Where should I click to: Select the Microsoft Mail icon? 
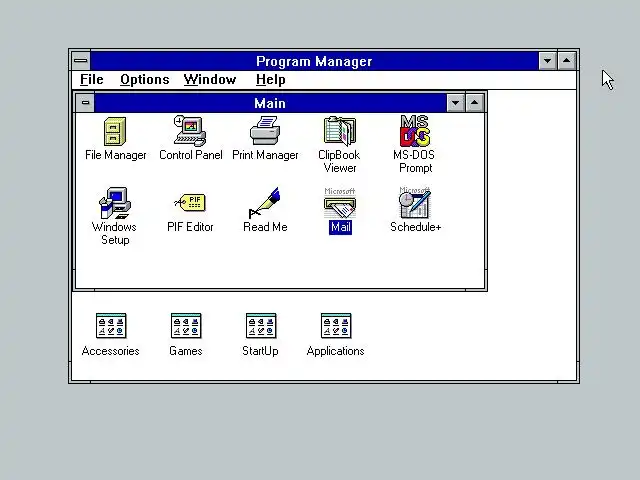pos(340,203)
